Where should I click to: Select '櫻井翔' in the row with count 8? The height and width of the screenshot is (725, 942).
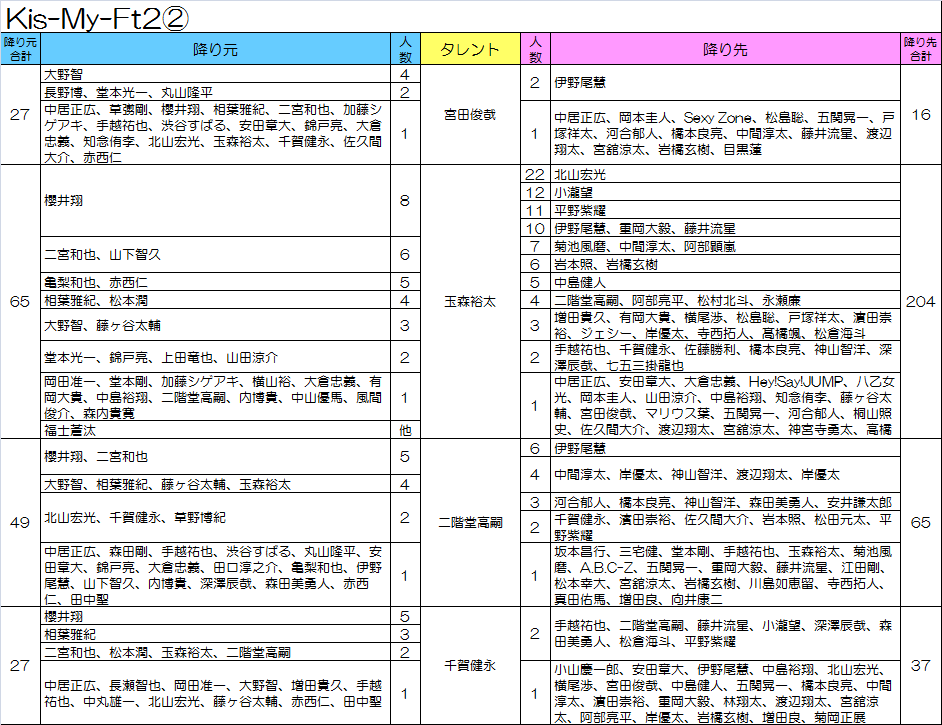(215, 201)
